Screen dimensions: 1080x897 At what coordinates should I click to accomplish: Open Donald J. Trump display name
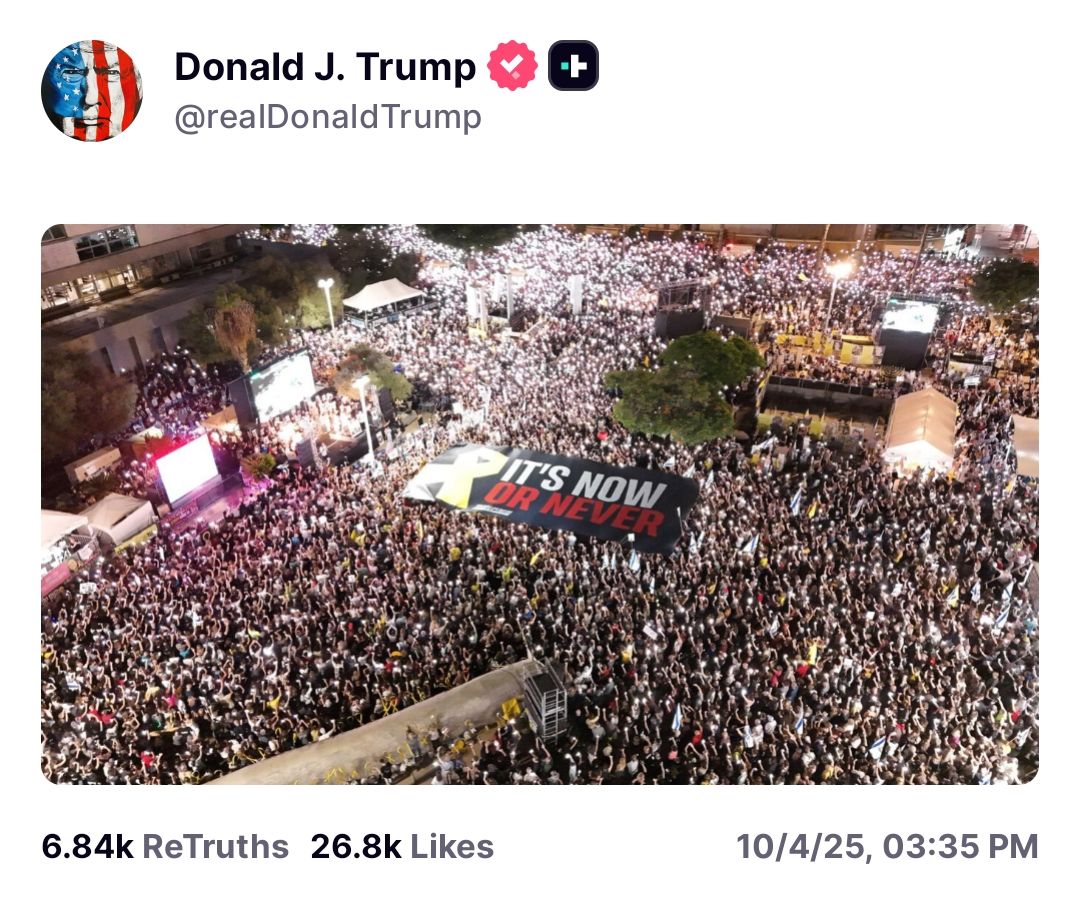point(325,67)
